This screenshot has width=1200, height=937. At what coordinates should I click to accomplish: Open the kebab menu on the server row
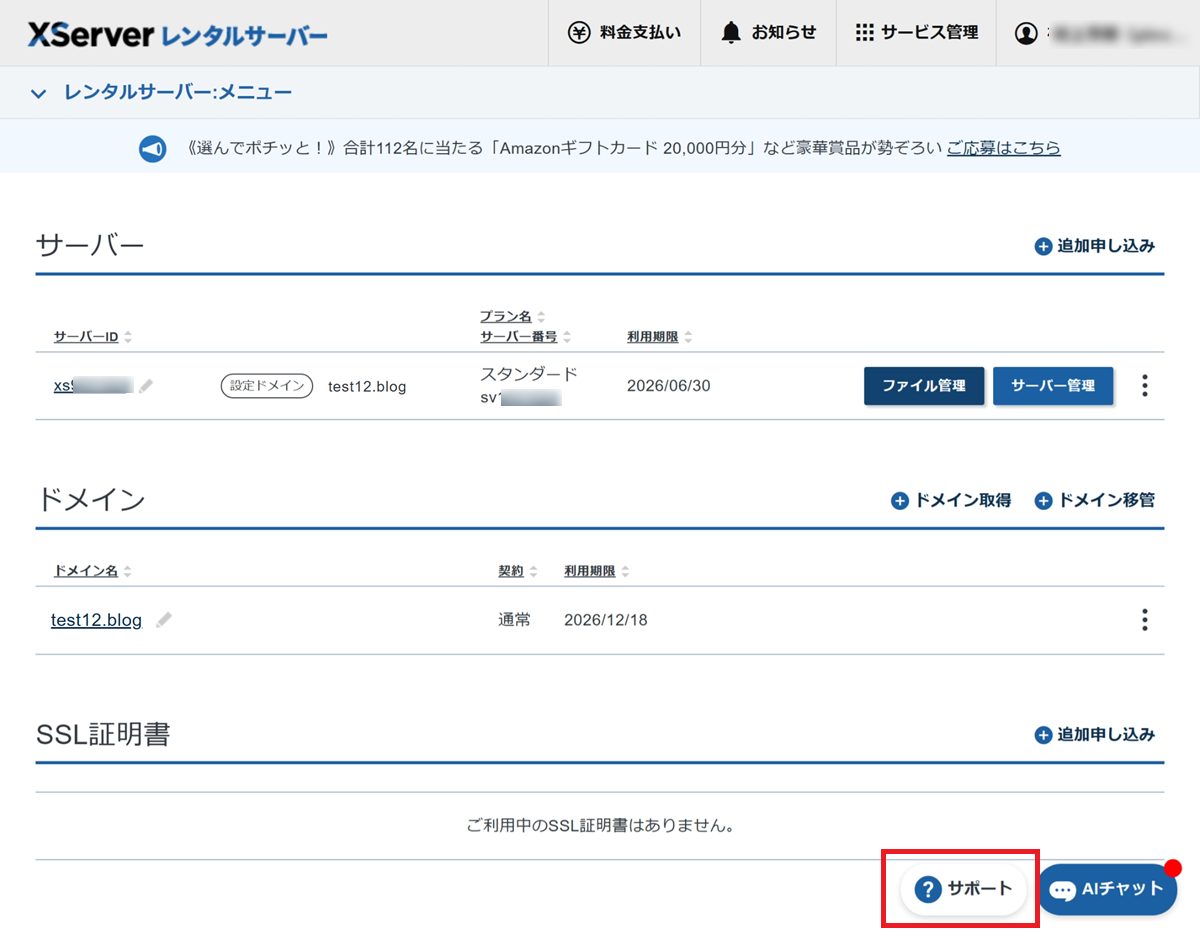1144,386
